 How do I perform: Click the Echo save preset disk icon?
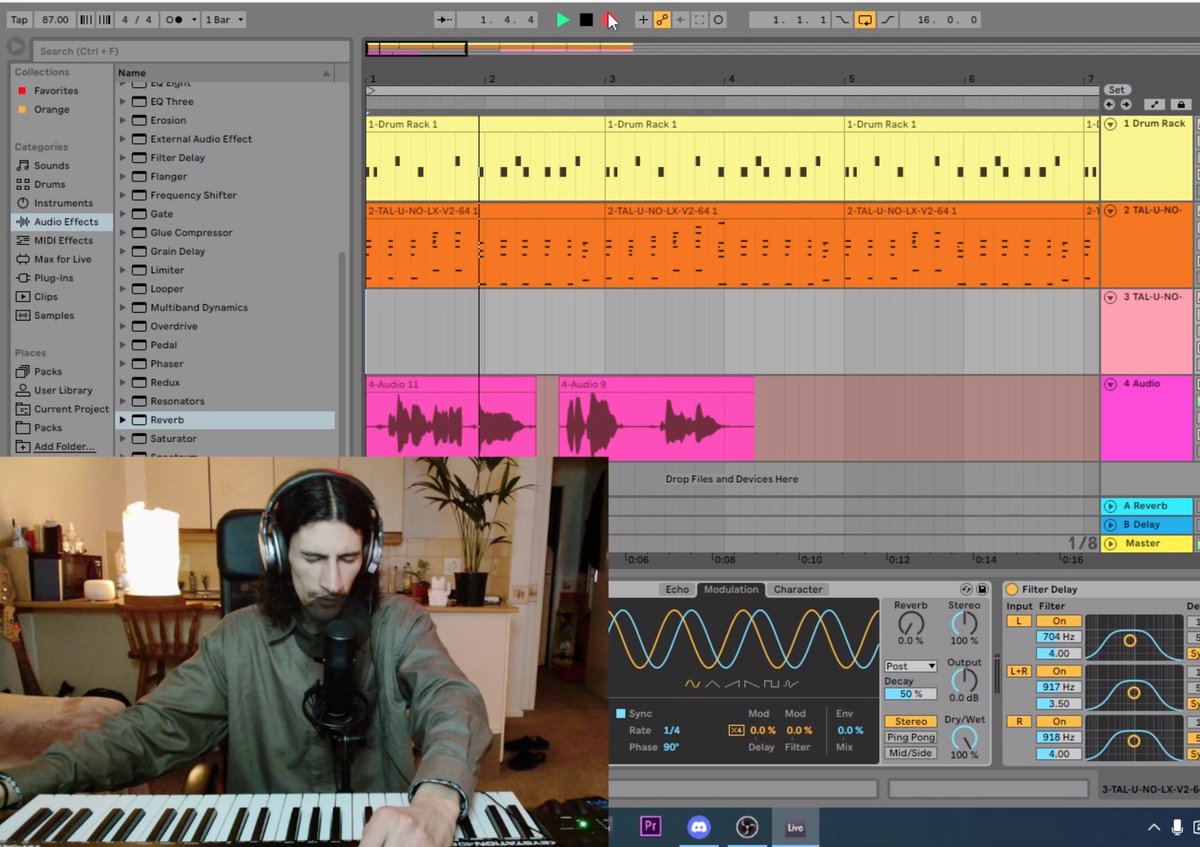coord(982,589)
